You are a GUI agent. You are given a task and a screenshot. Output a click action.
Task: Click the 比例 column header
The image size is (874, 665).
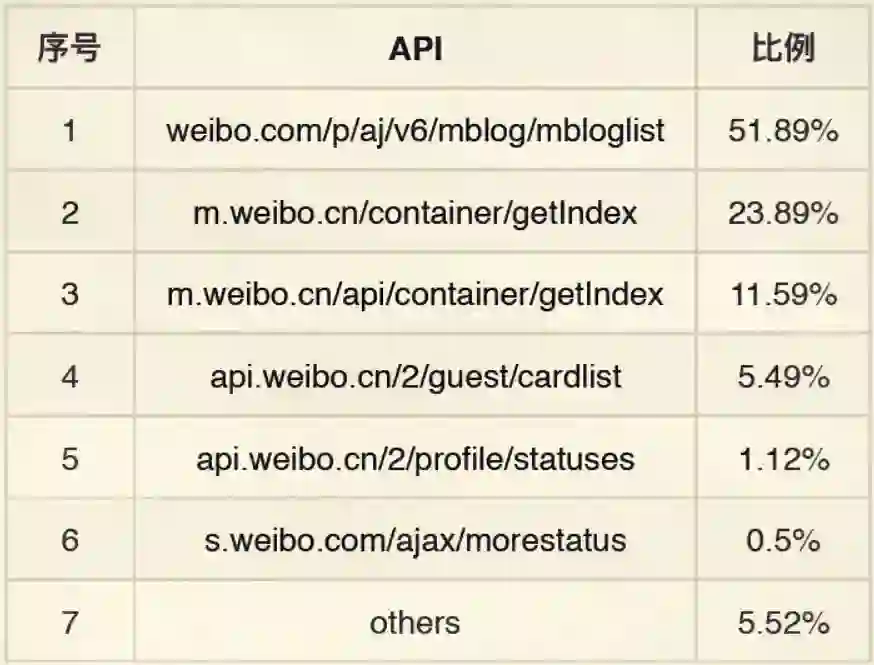[x=783, y=49]
